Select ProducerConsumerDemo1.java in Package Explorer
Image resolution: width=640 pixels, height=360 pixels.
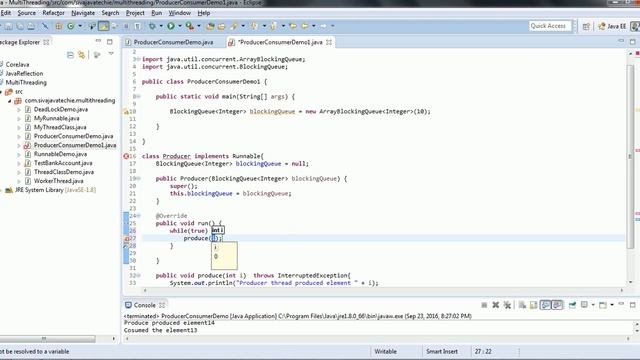point(75,145)
